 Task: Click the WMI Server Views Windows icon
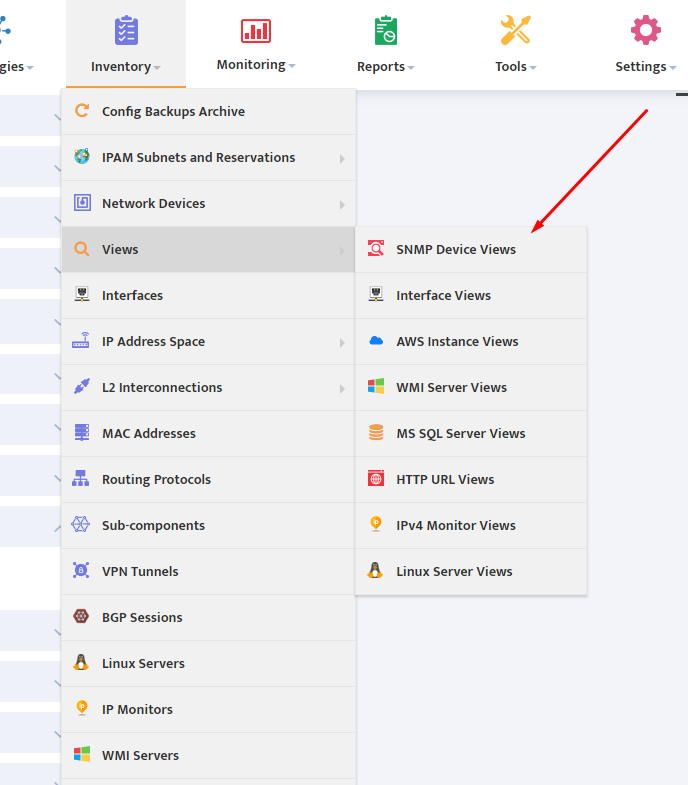pyautogui.click(x=376, y=386)
